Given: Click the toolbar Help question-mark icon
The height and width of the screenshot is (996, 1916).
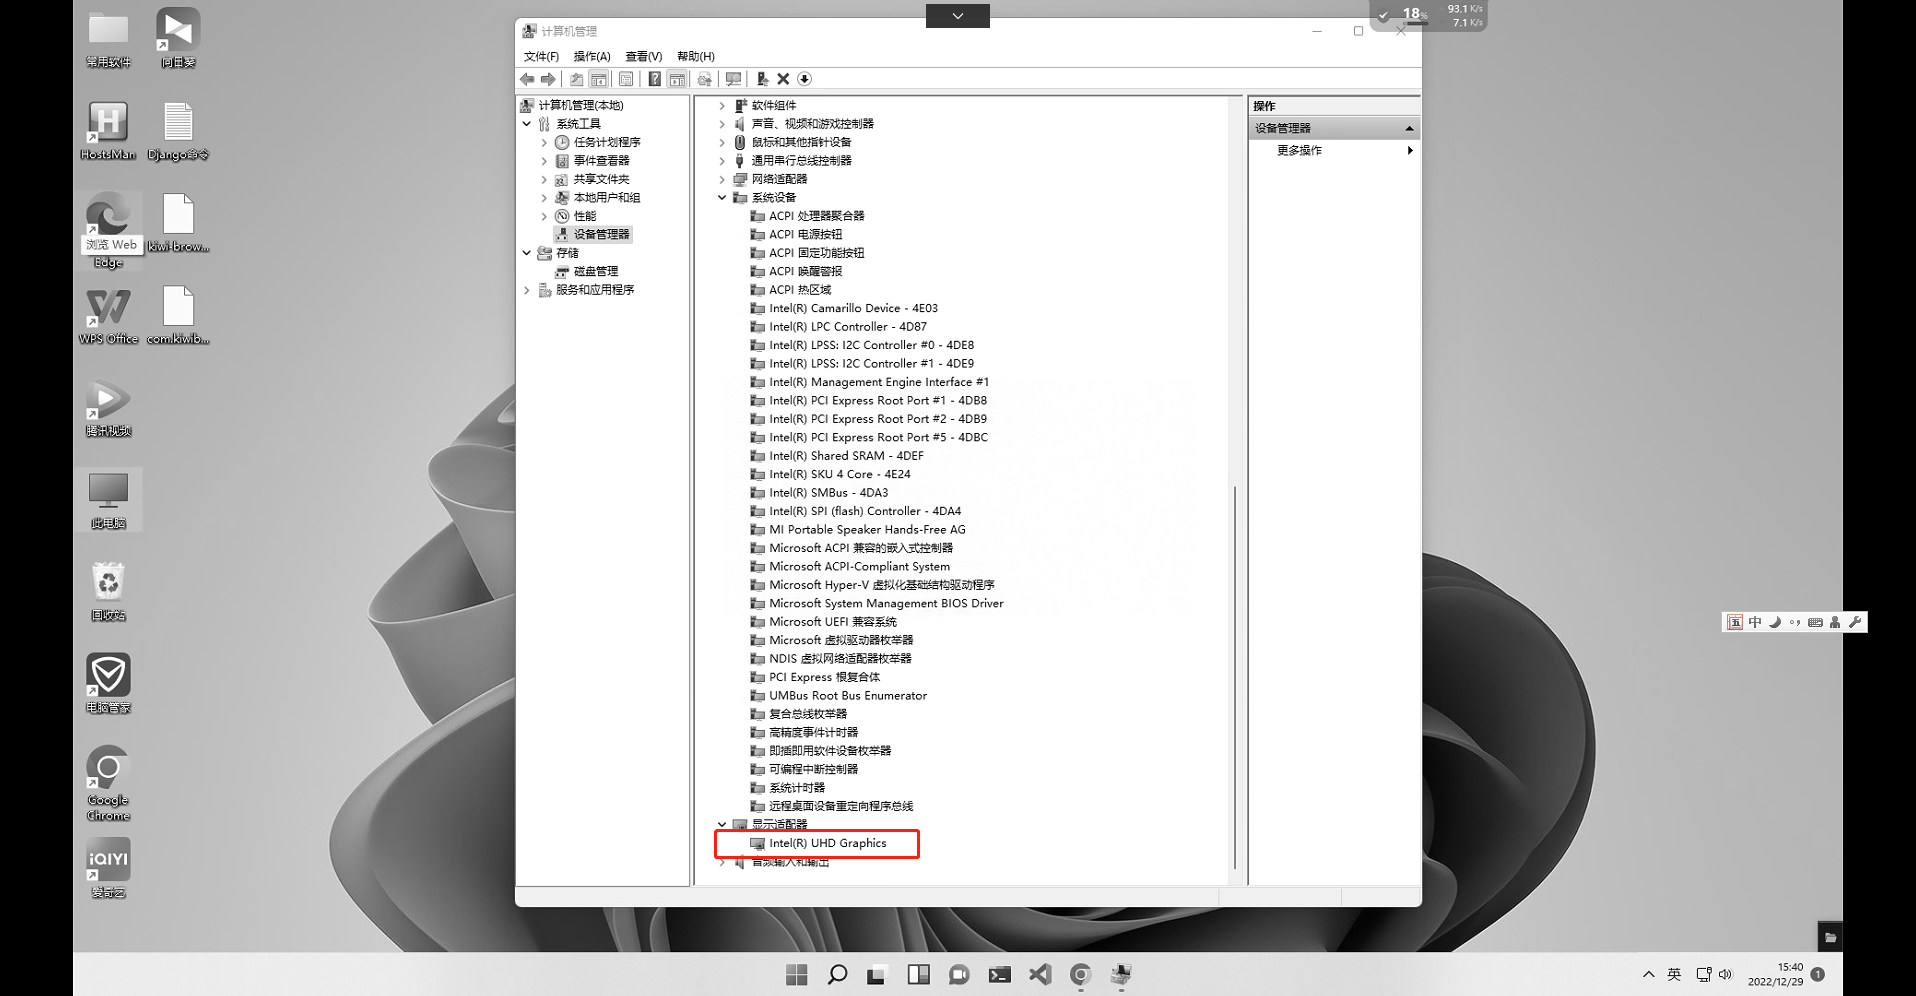Looking at the screenshot, I should click(x=654, y=79).
